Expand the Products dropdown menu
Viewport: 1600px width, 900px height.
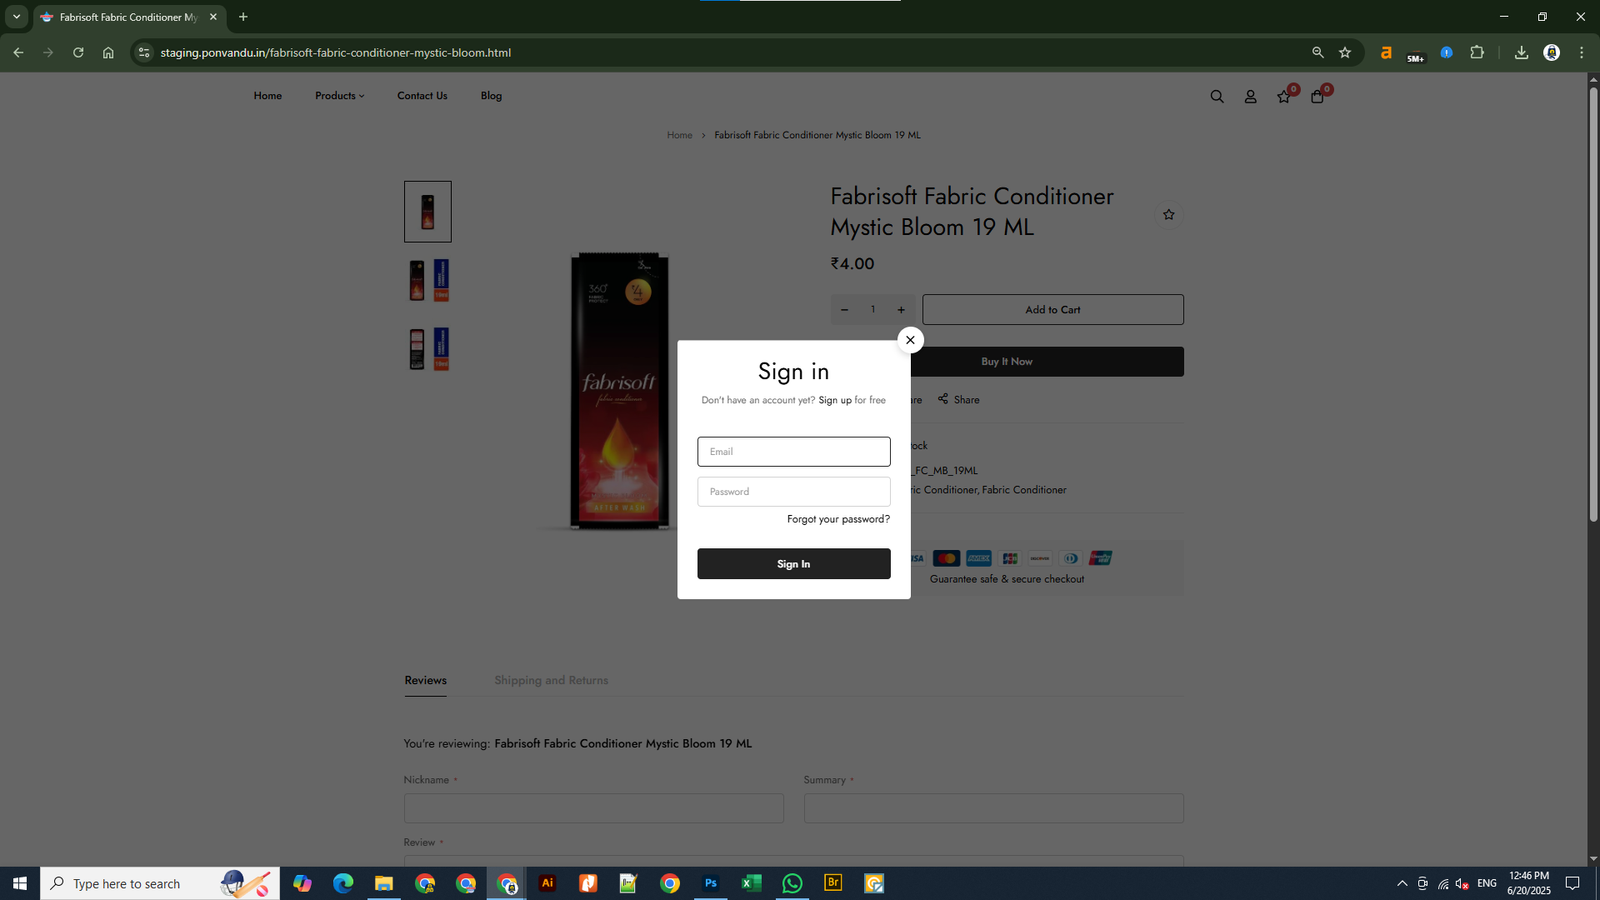coord(339,96)
